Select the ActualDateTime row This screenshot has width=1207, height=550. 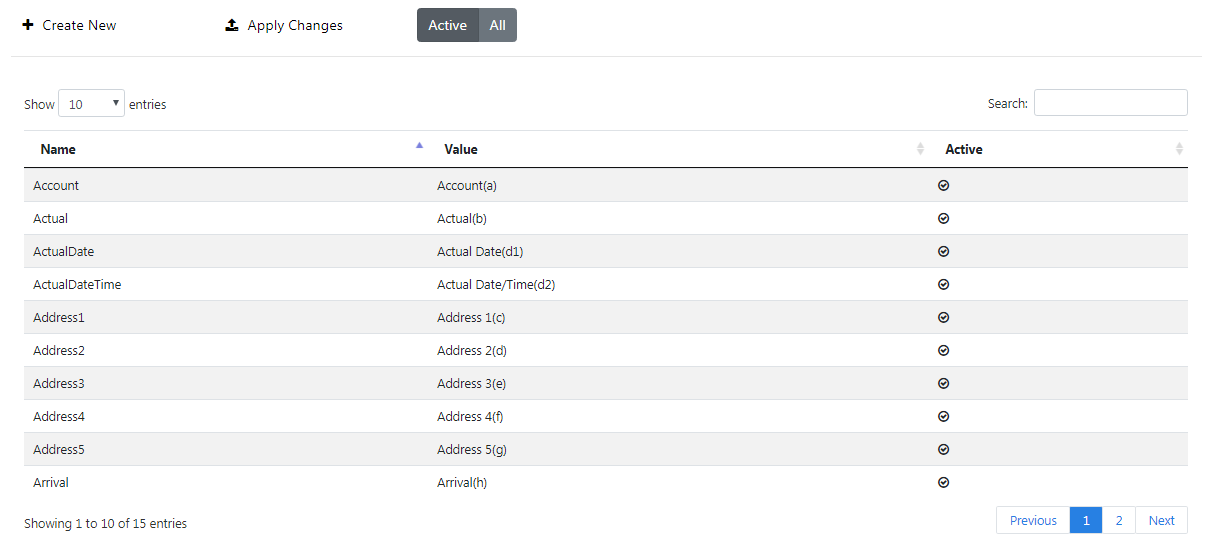[x=606, y=284]
